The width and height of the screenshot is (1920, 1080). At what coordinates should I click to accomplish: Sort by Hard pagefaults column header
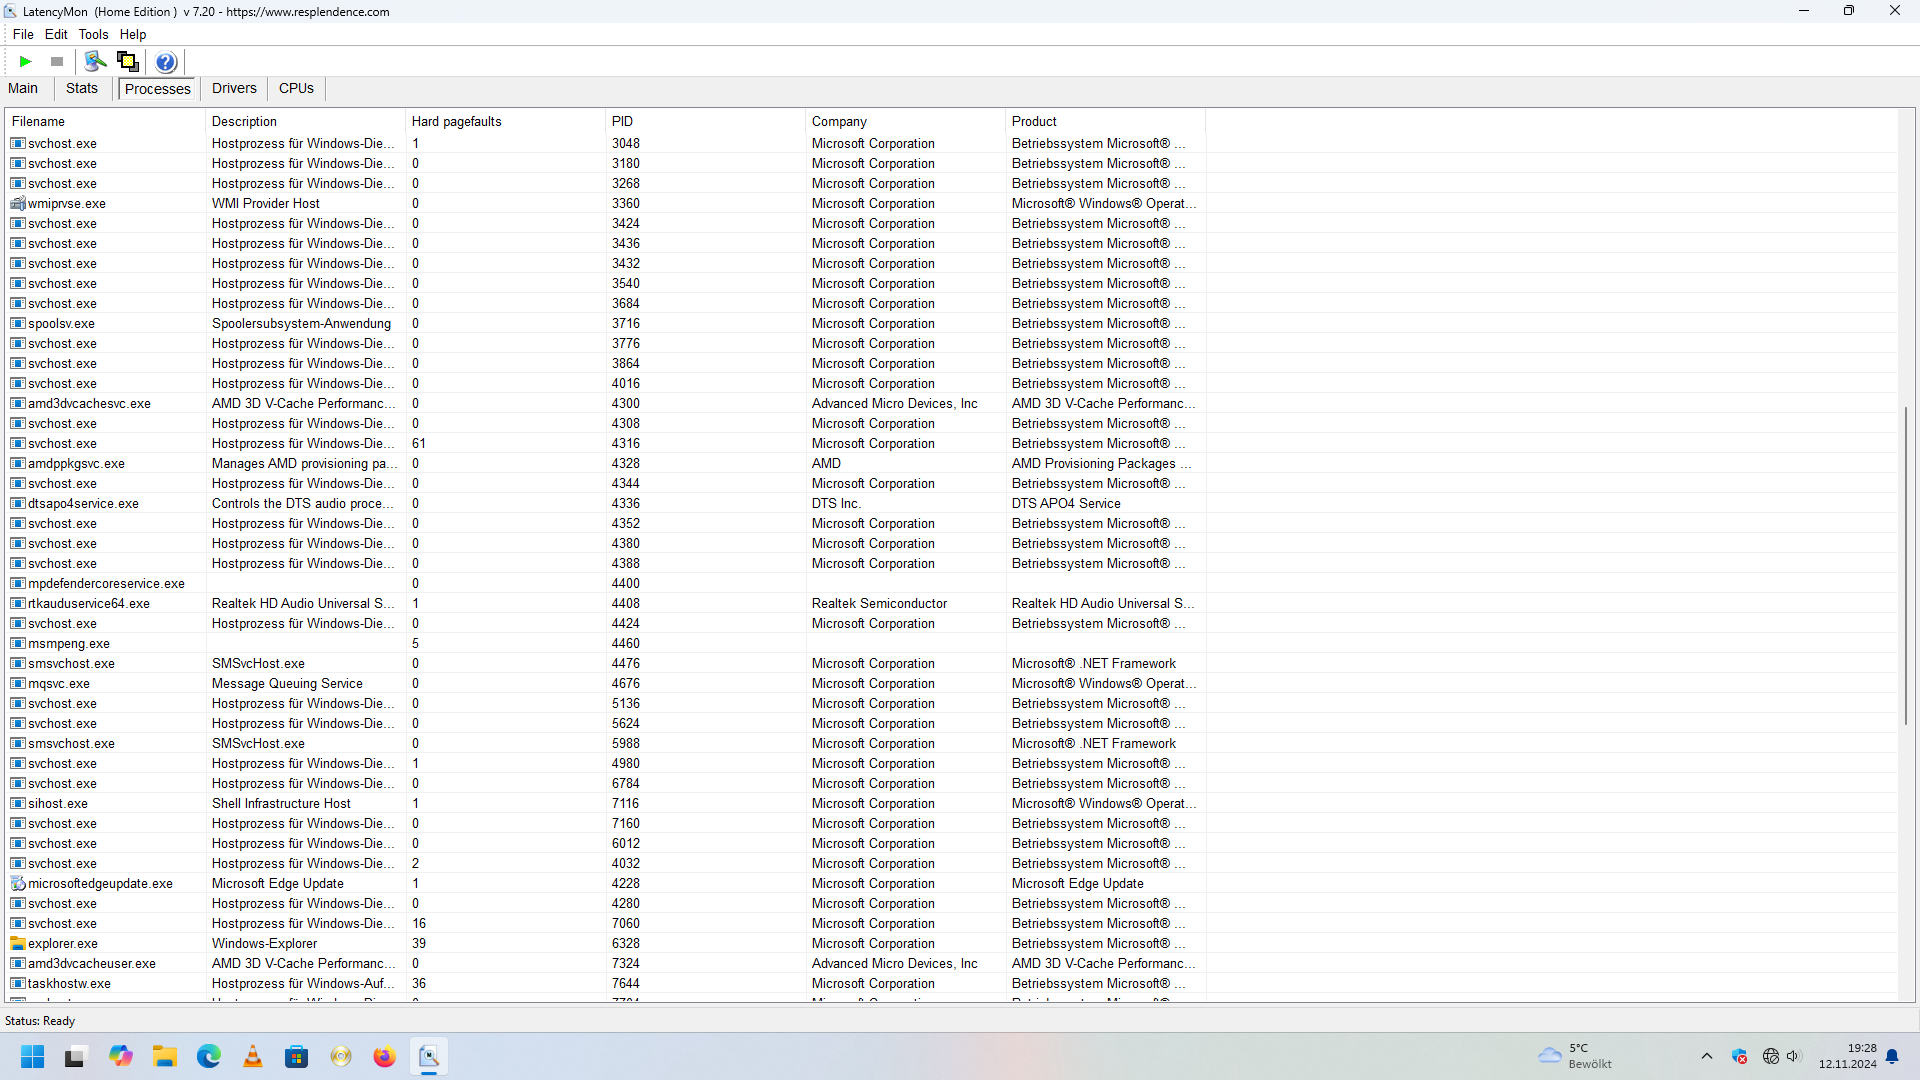click(x=456, y=121)
